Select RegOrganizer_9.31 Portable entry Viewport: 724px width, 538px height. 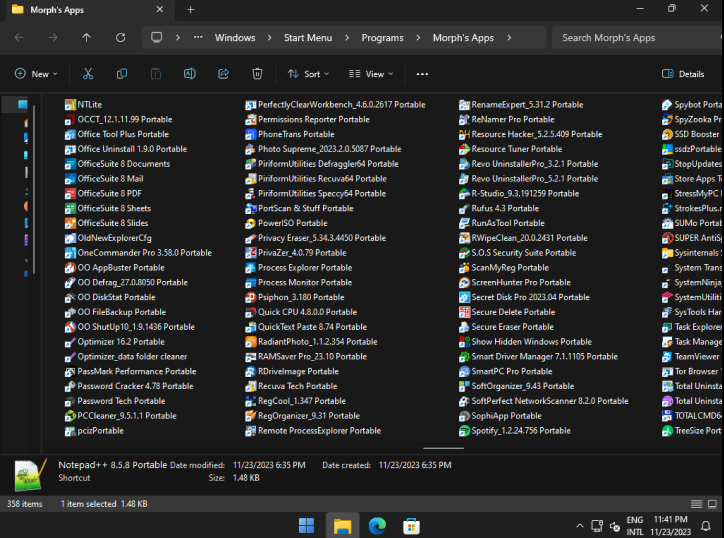pyautogui.click(x=302, y=416)
